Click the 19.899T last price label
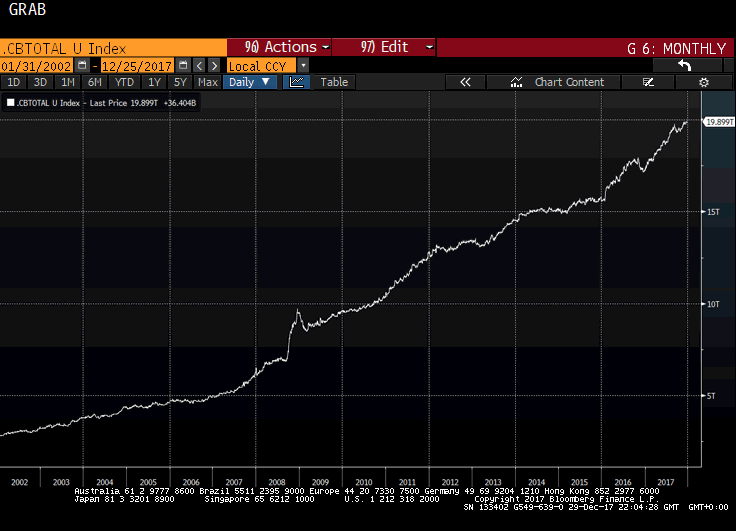This screenshot has width=736, height=531. [719, 122]
